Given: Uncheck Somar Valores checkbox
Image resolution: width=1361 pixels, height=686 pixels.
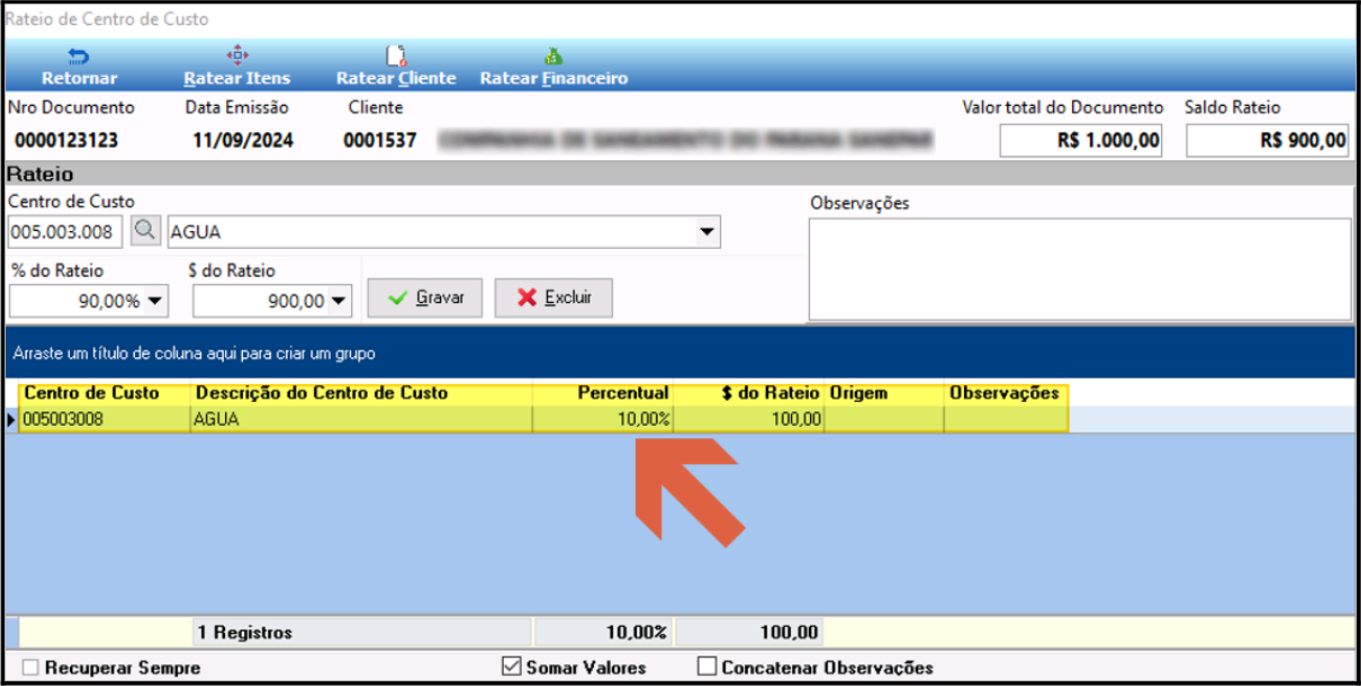Looking at the screenshot, I should [x=510, y=666].
